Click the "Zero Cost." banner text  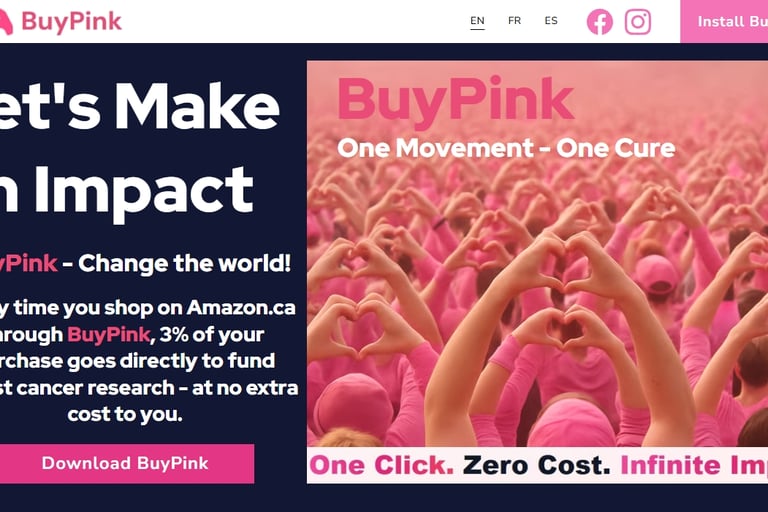click(x=537, y=465)
